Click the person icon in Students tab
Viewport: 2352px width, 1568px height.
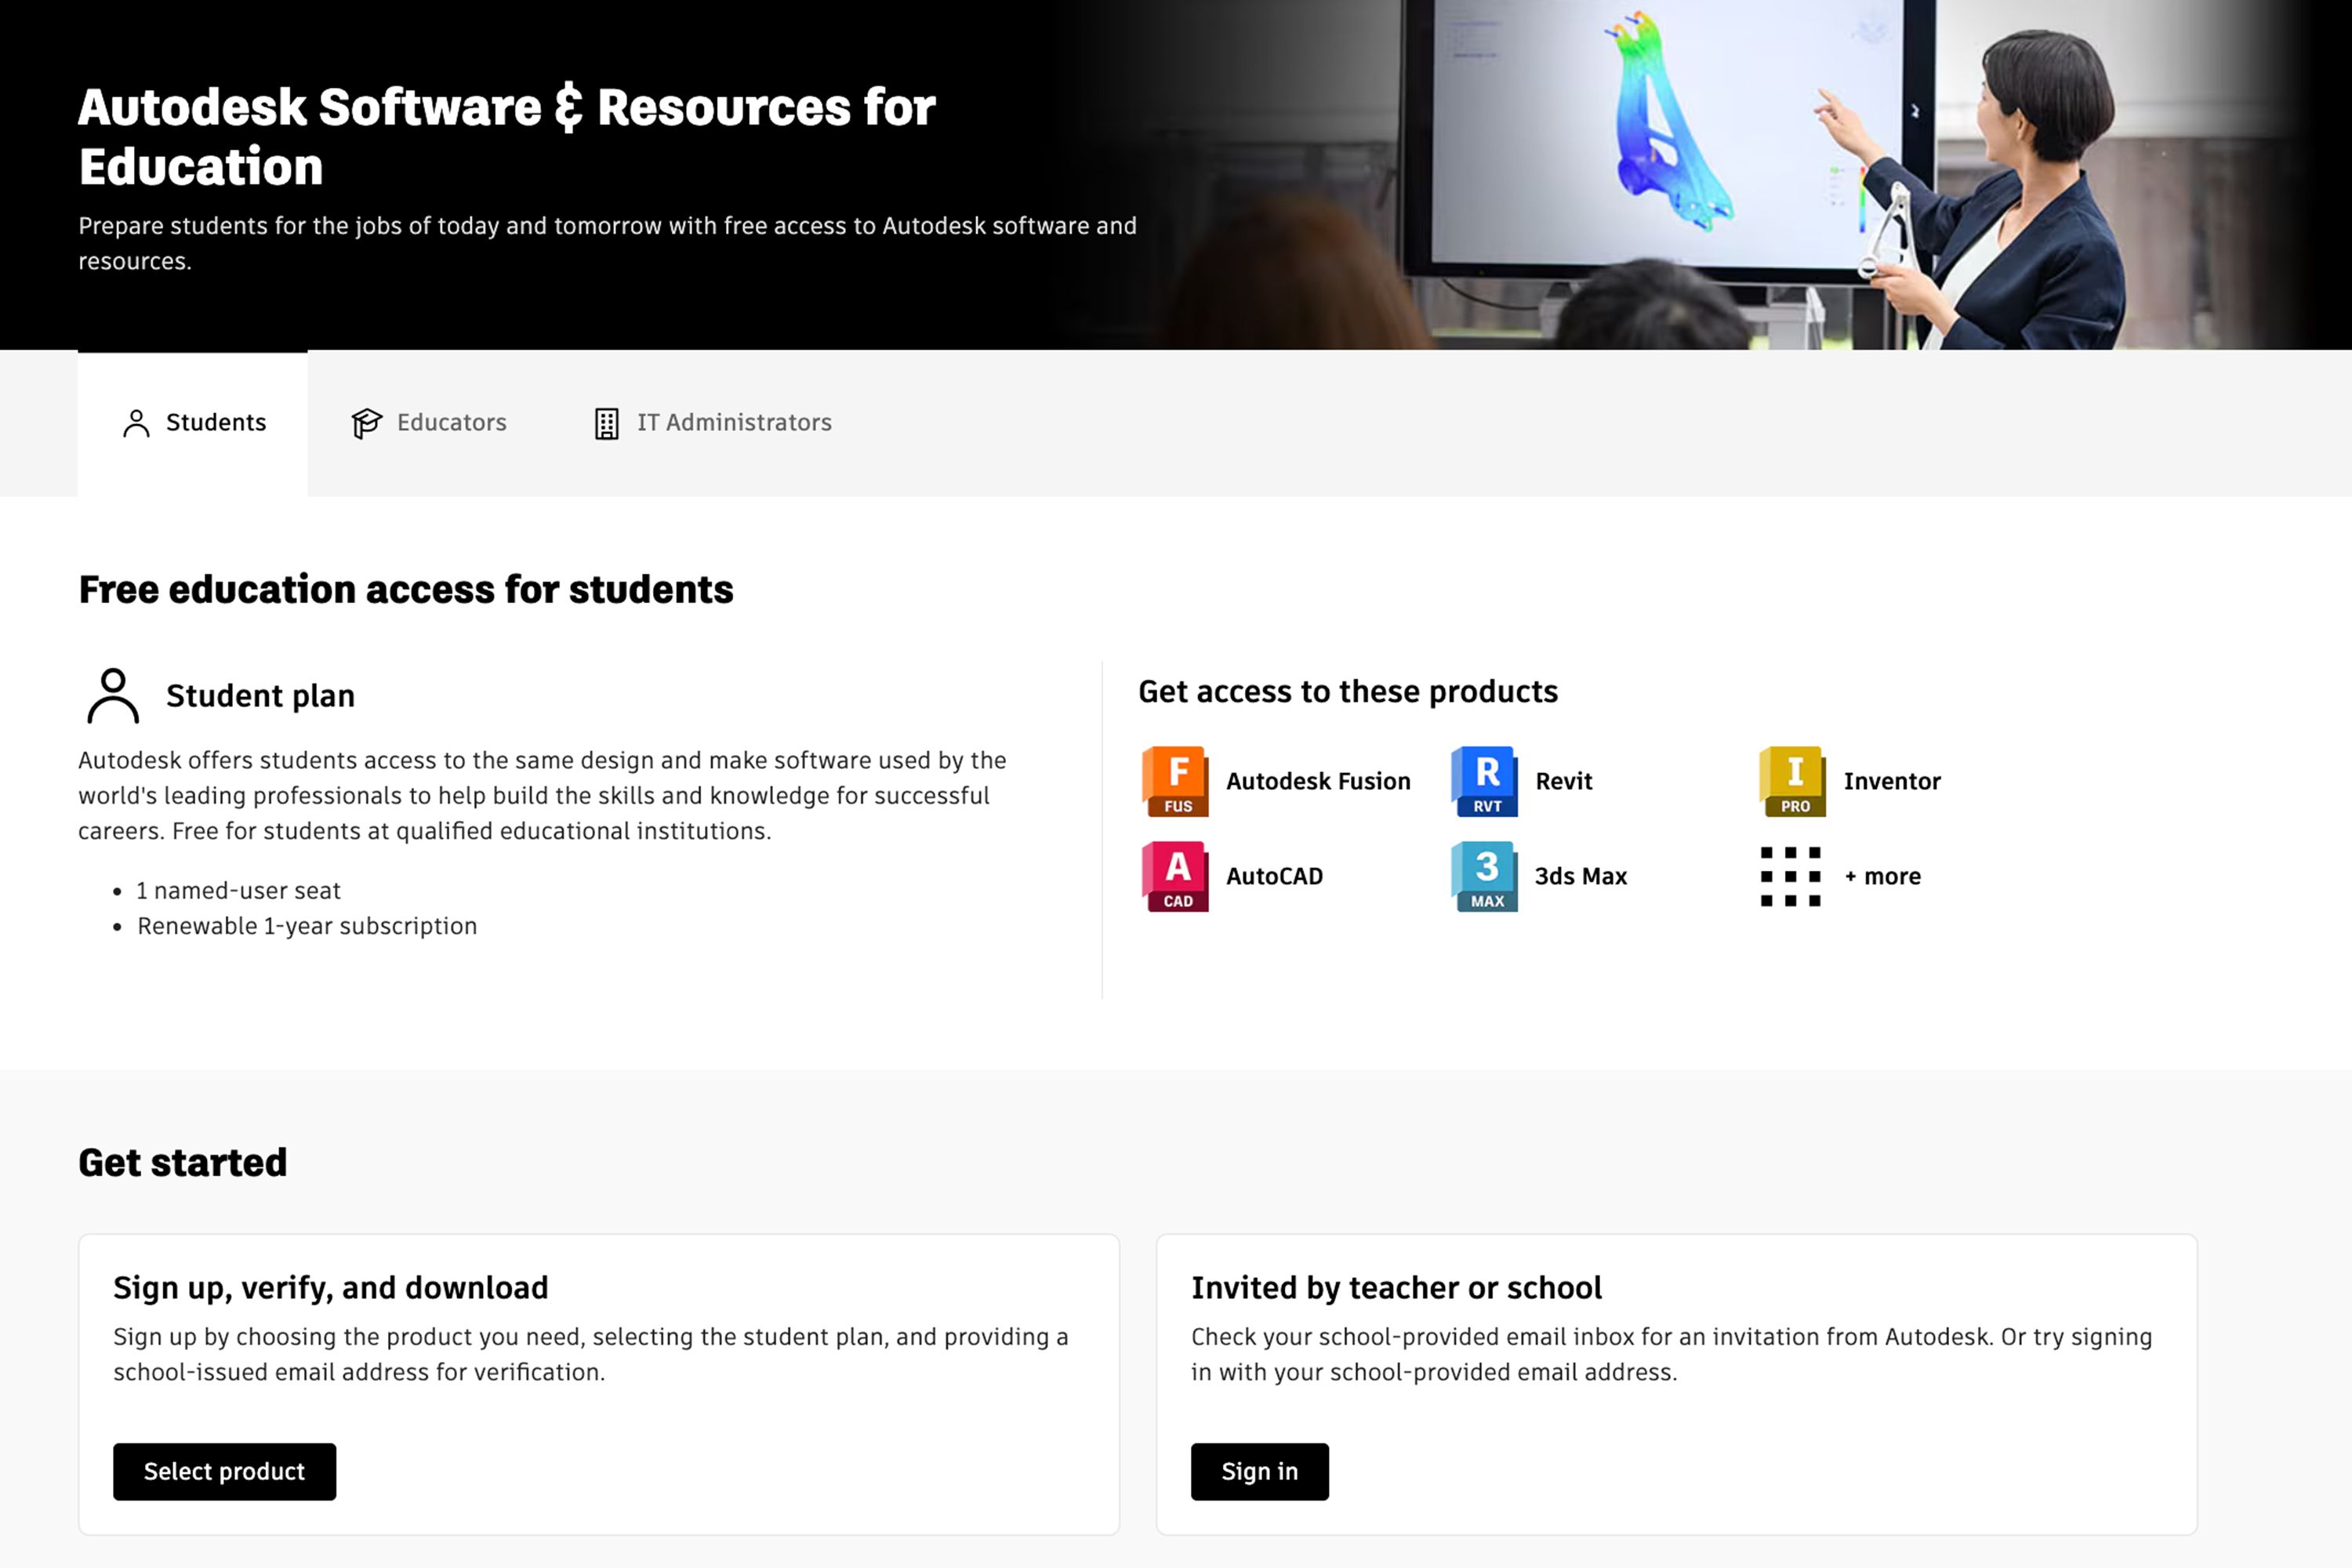click(x=136, y=423)
